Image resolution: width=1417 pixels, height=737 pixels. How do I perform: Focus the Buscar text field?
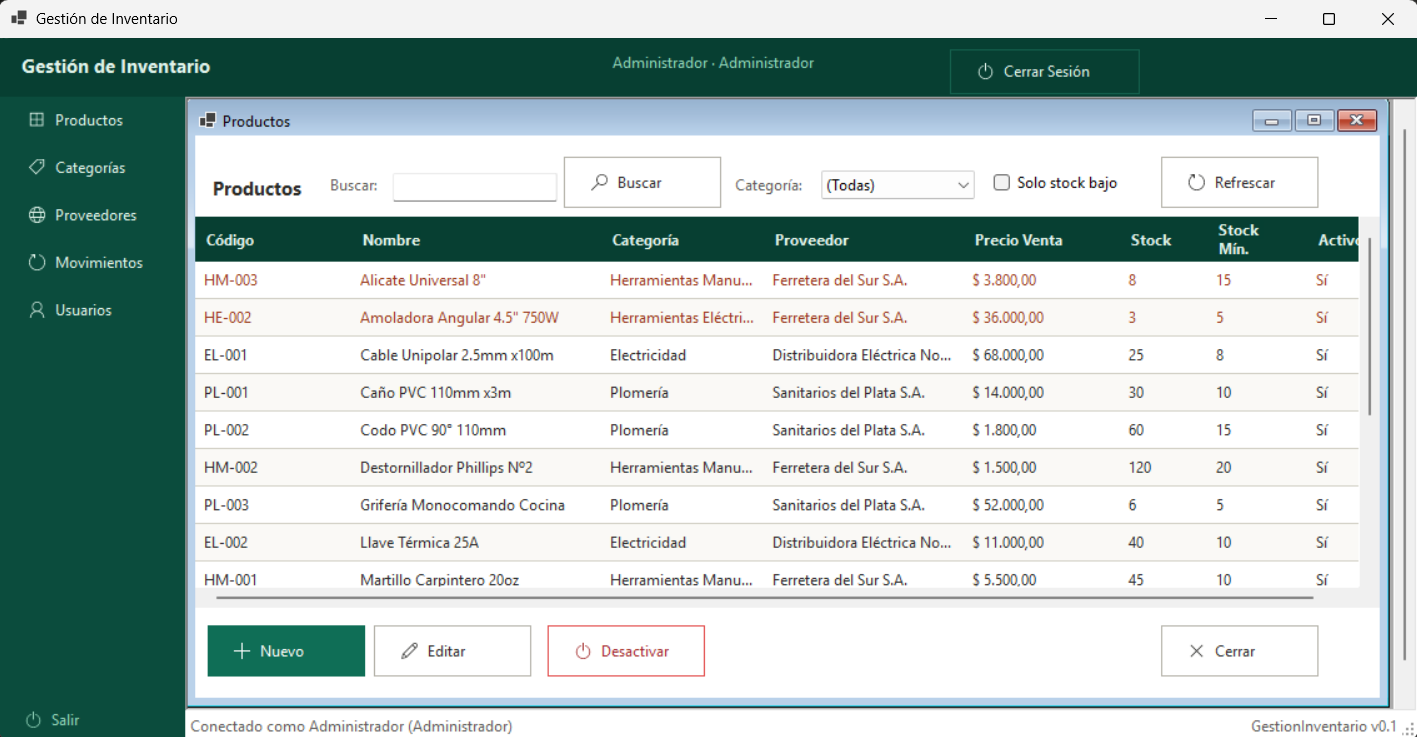[x=475, y=187]
